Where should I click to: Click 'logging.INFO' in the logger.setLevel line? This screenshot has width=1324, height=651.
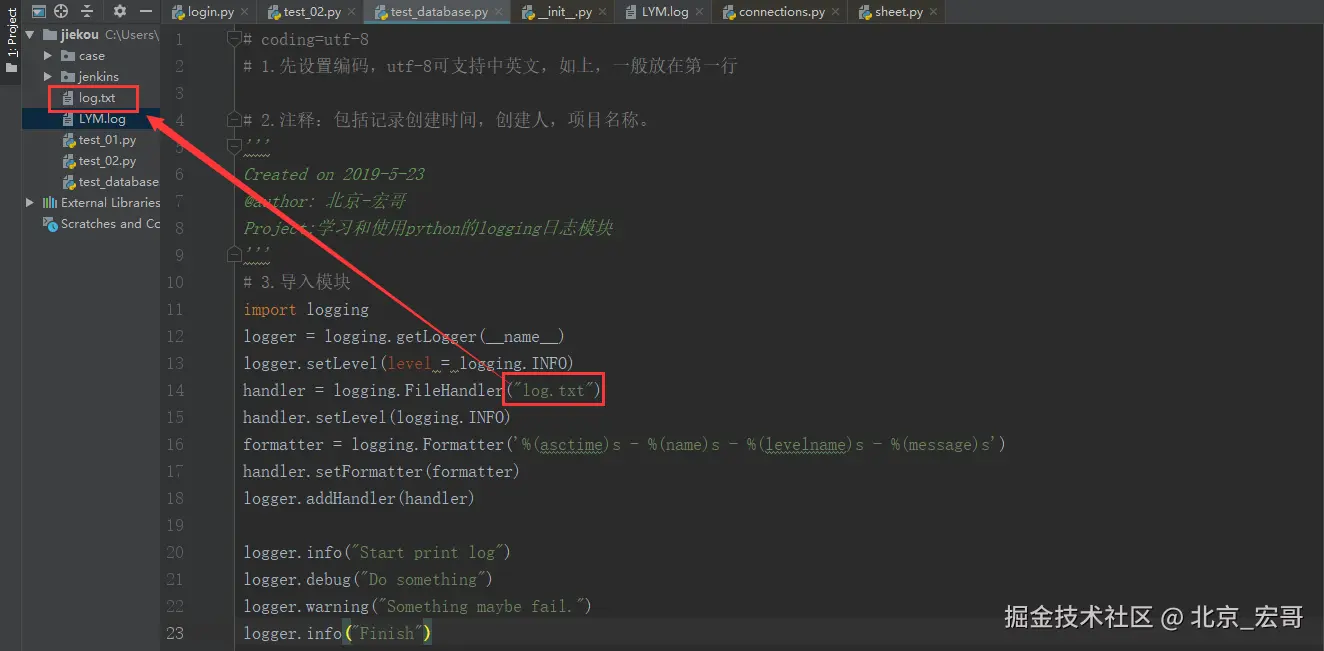pos(512,363)
